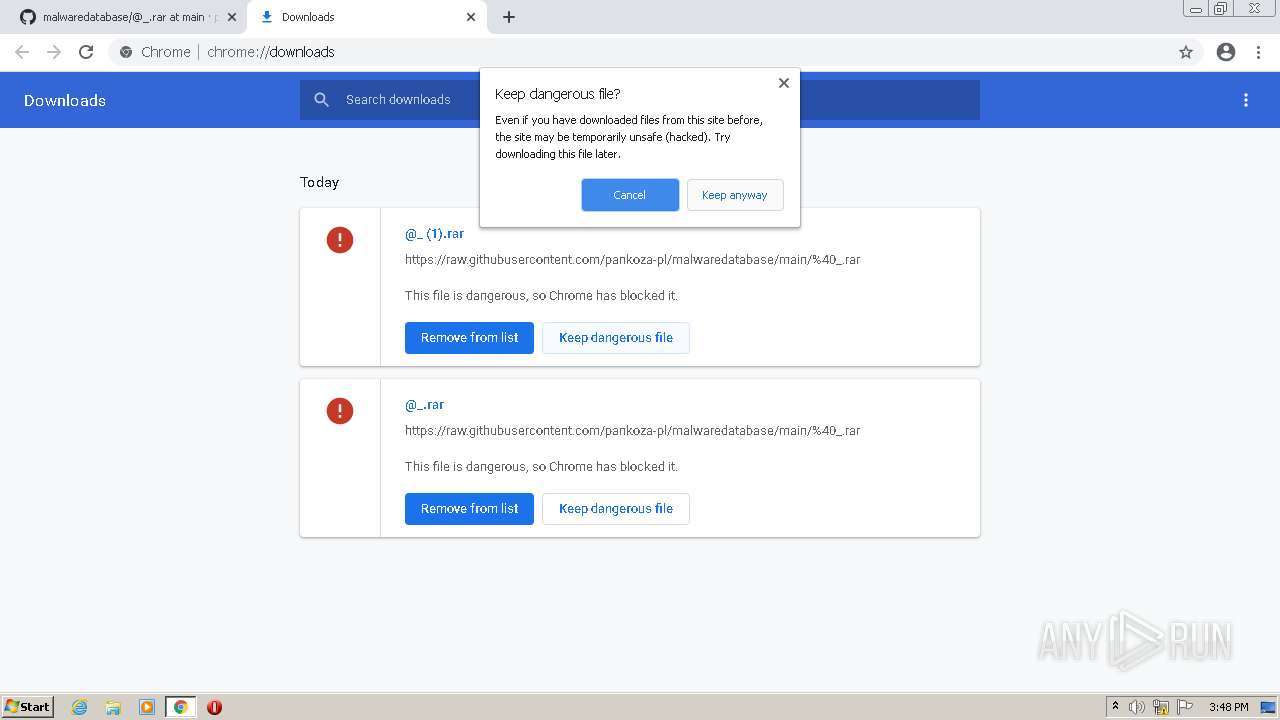Click the 3:48 PM taskbar clock
The width and height of the screenshot is (1280, 720).
pyautogui.click(x=1228, y=707)
